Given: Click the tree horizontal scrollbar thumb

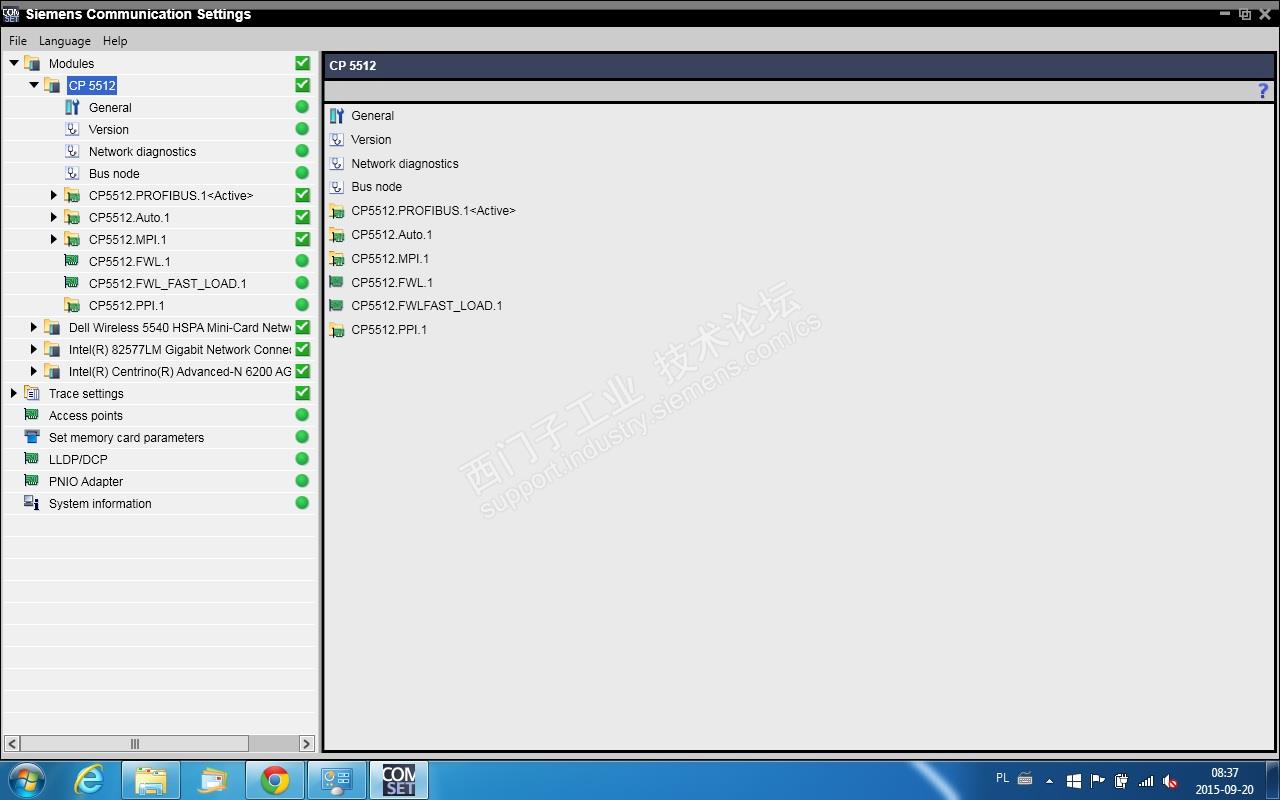Looking at the screenshot, I should coord(135,744).
